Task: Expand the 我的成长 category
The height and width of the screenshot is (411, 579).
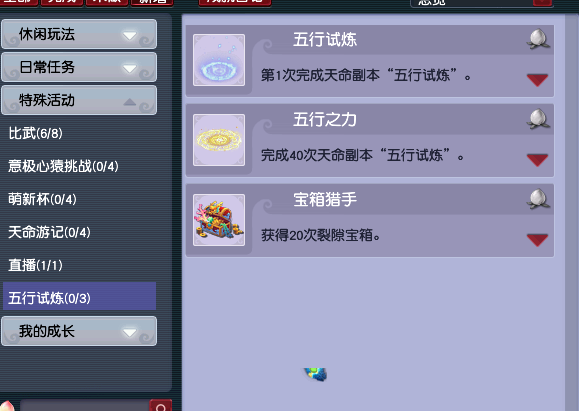Action: [x=79, y=331]
